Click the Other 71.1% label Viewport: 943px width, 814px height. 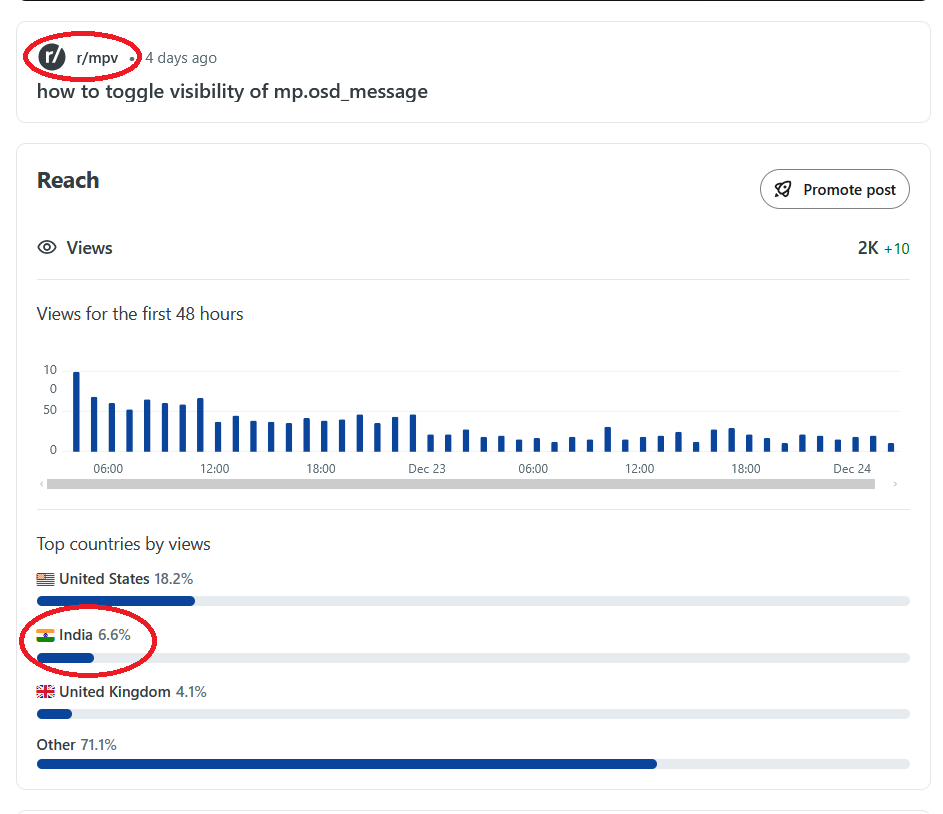click(76, 745)
